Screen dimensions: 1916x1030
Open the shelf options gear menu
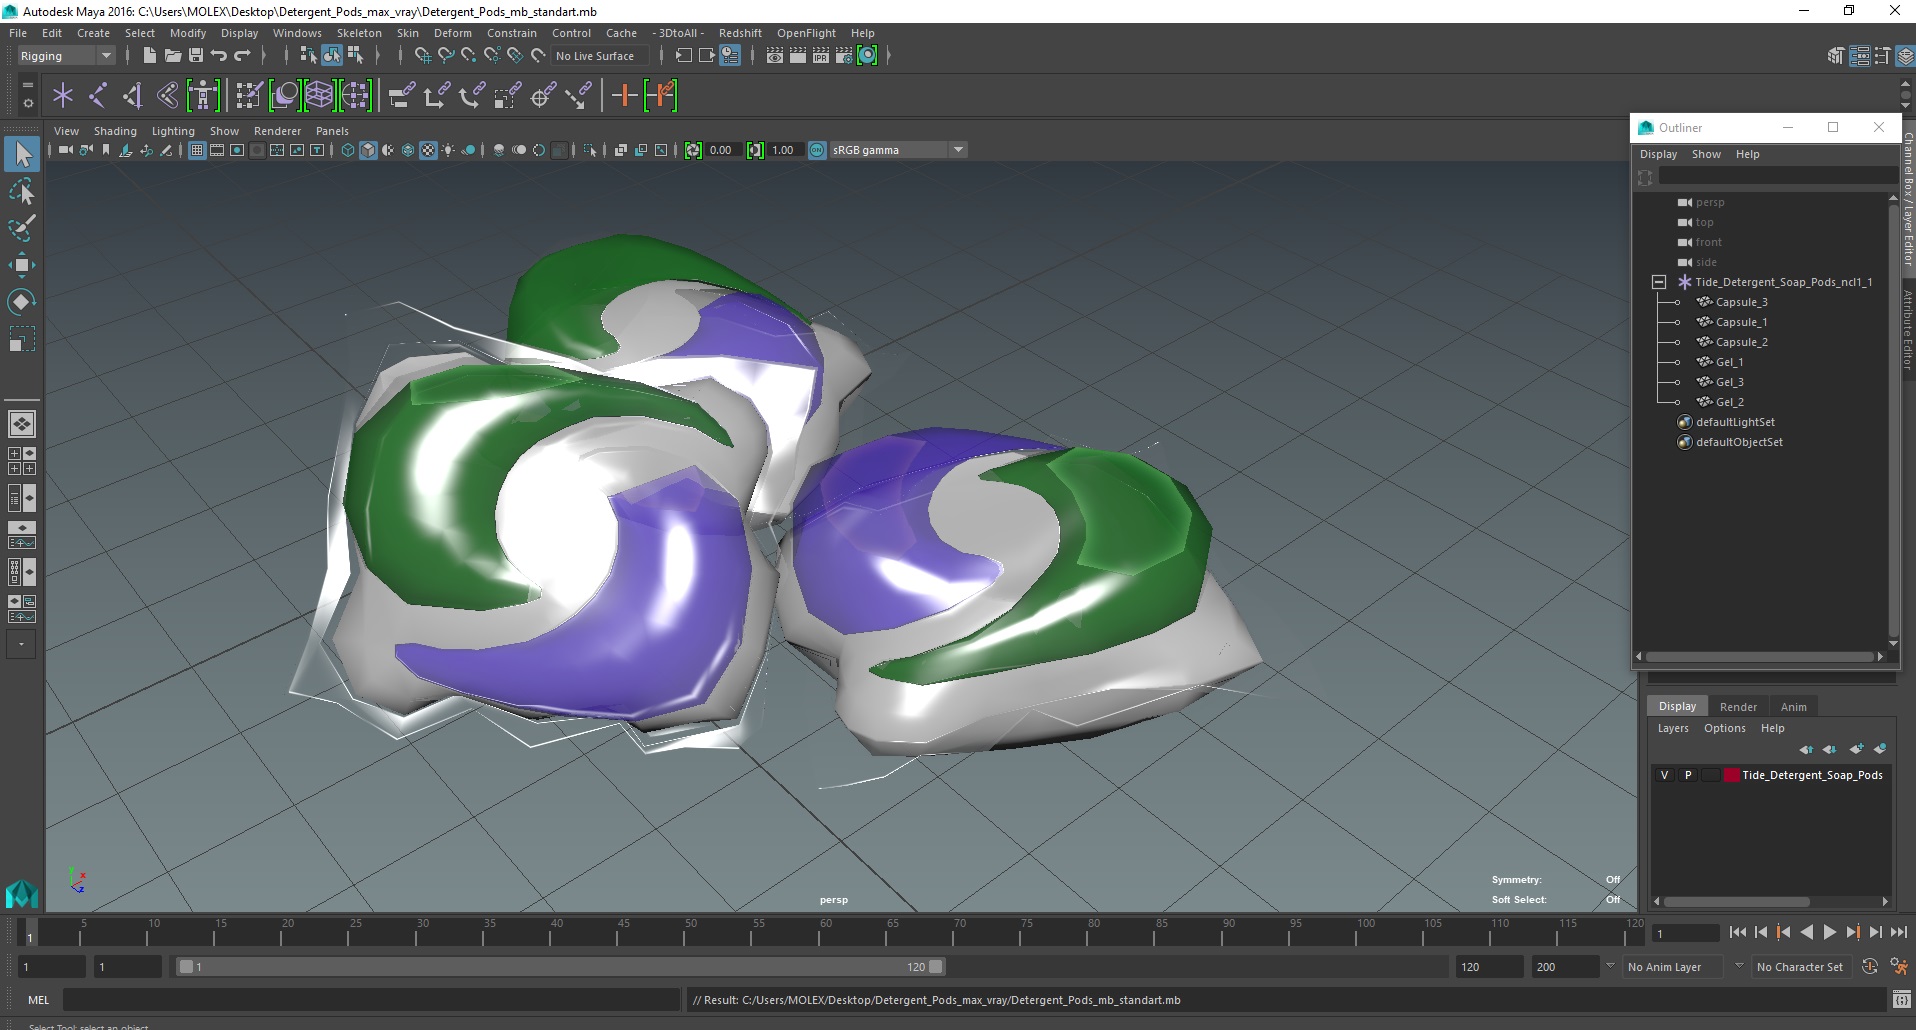coord(27,103)
